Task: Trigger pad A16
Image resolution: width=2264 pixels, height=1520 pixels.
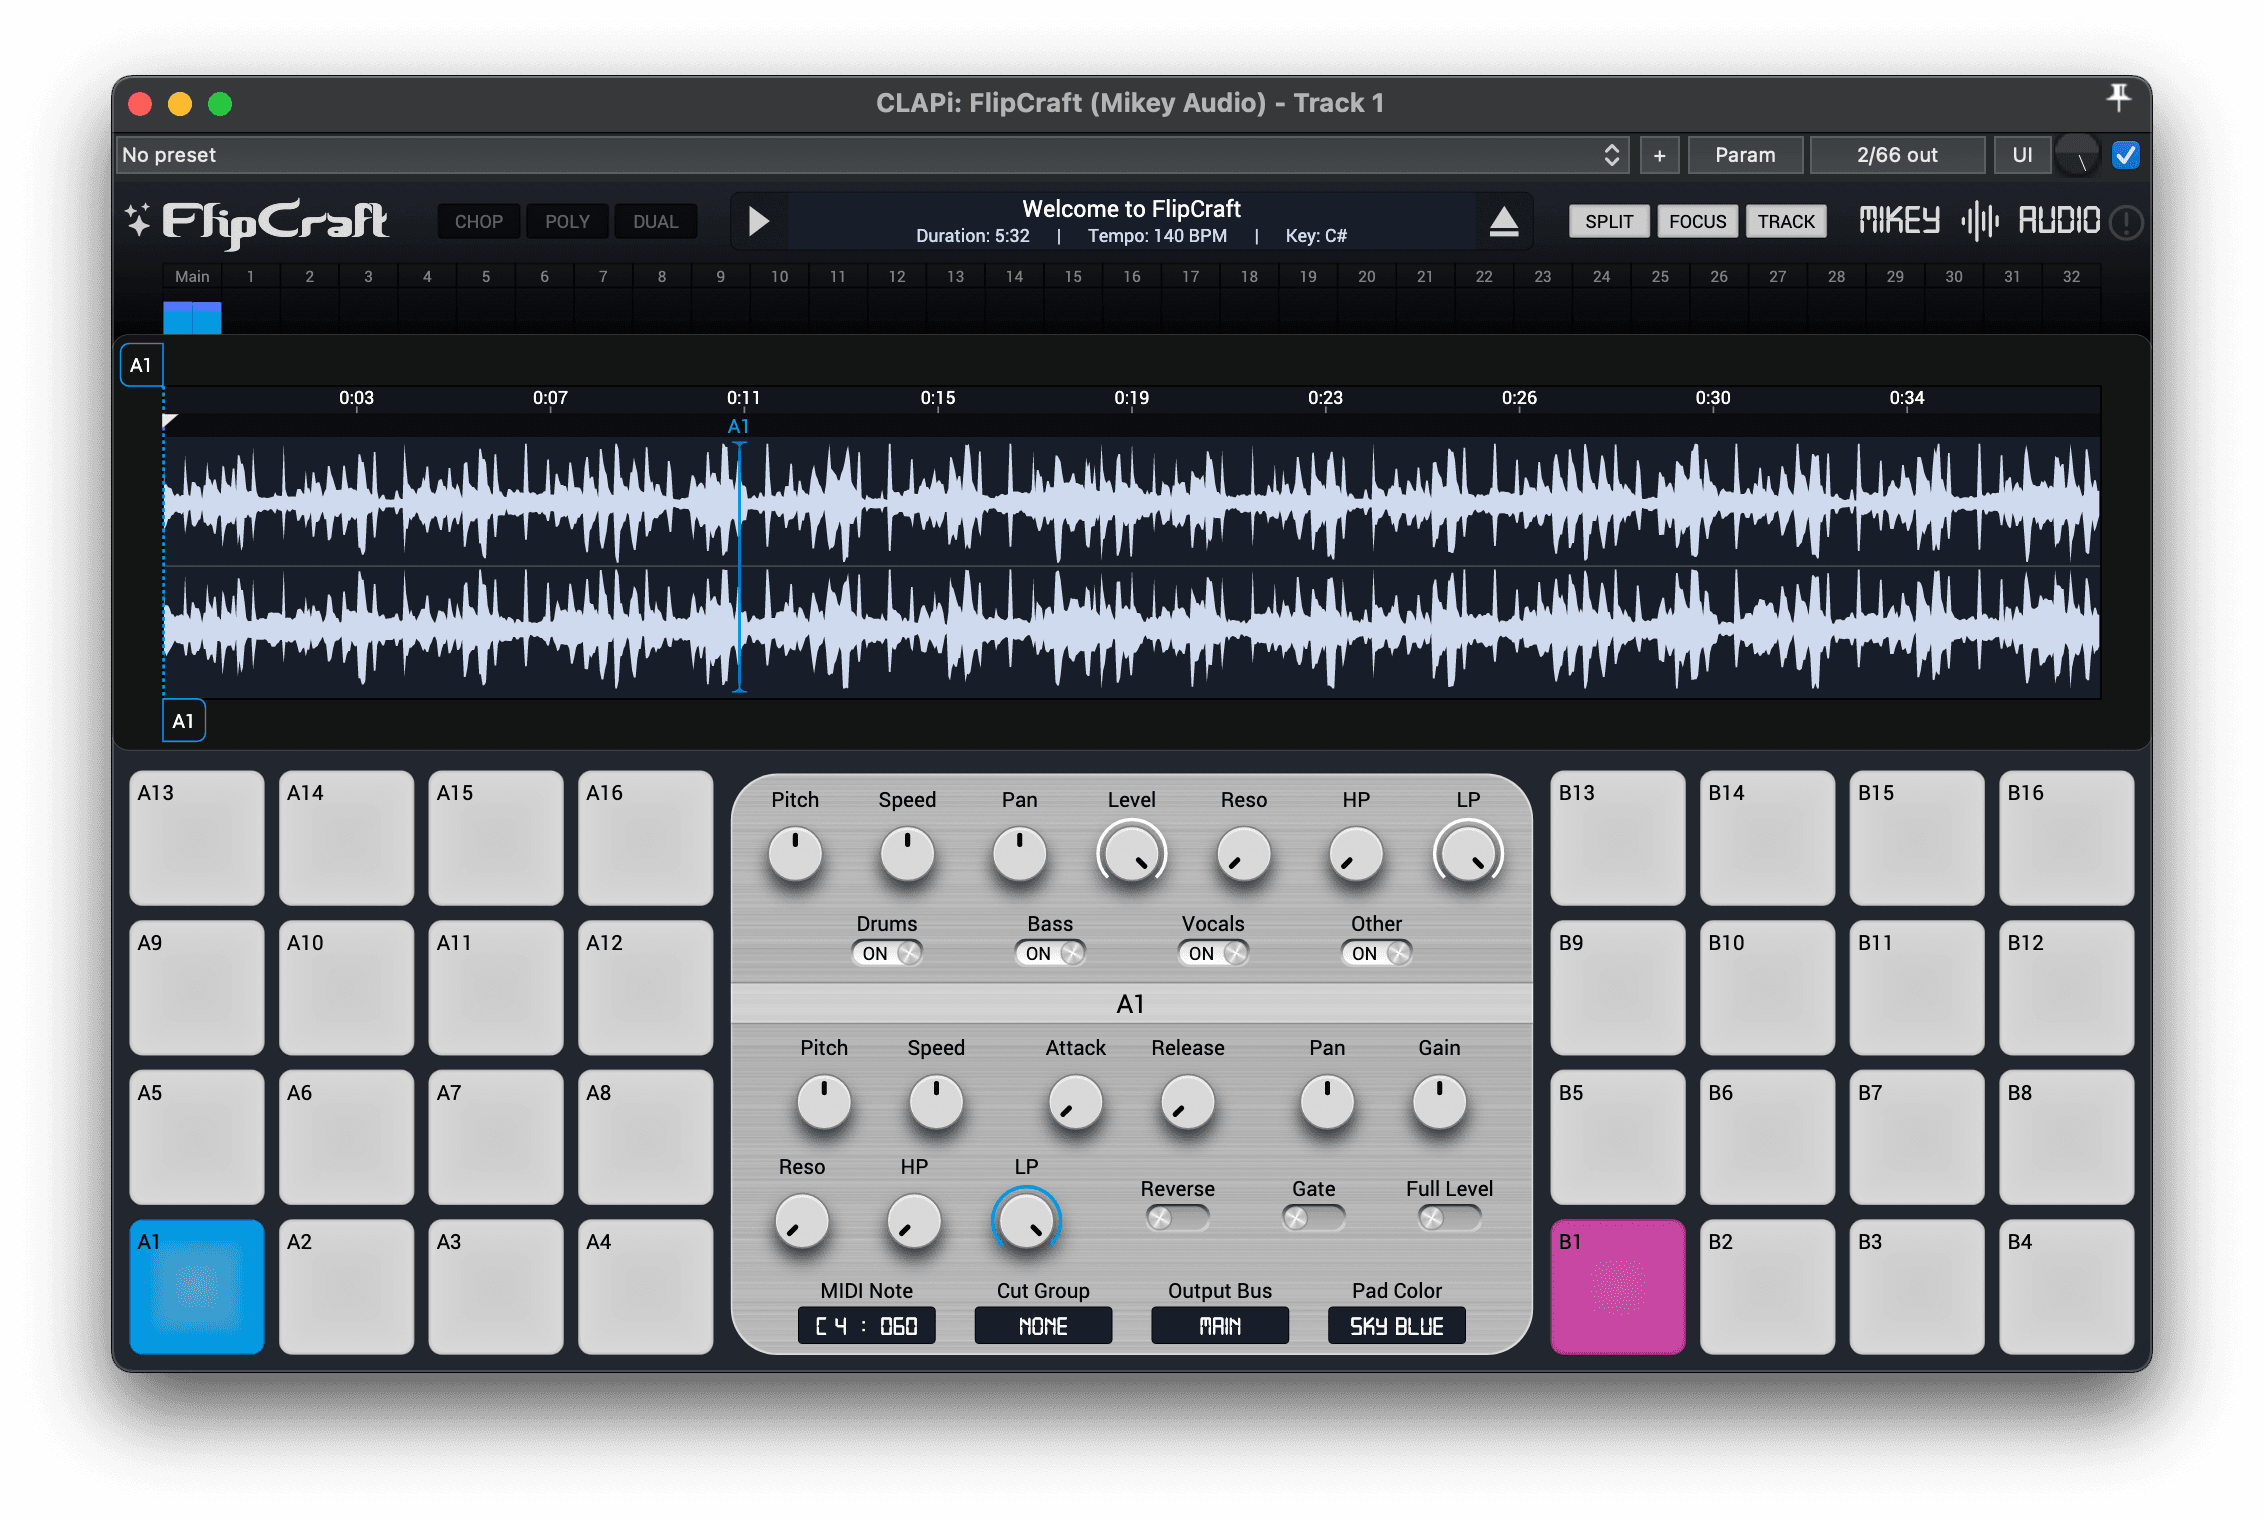Action: coord(645,837)
